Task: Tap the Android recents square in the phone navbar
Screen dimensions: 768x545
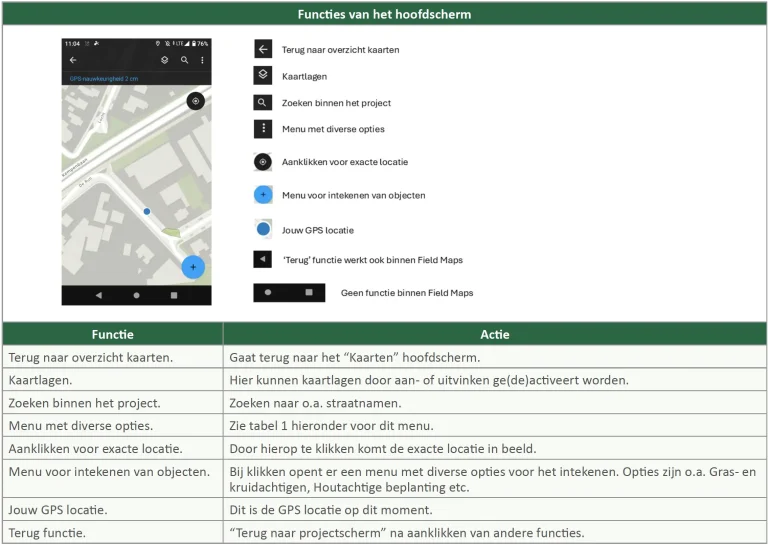Action: [x=174, y=296]
